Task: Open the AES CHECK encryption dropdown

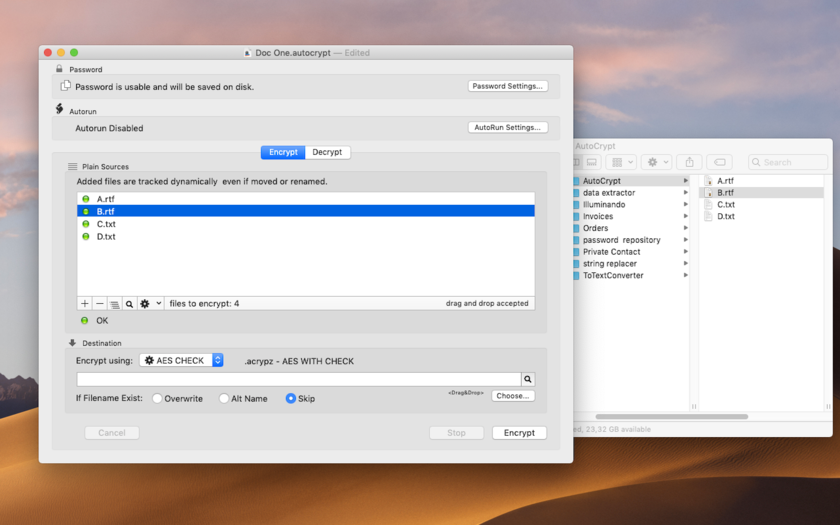Action: 181,361
